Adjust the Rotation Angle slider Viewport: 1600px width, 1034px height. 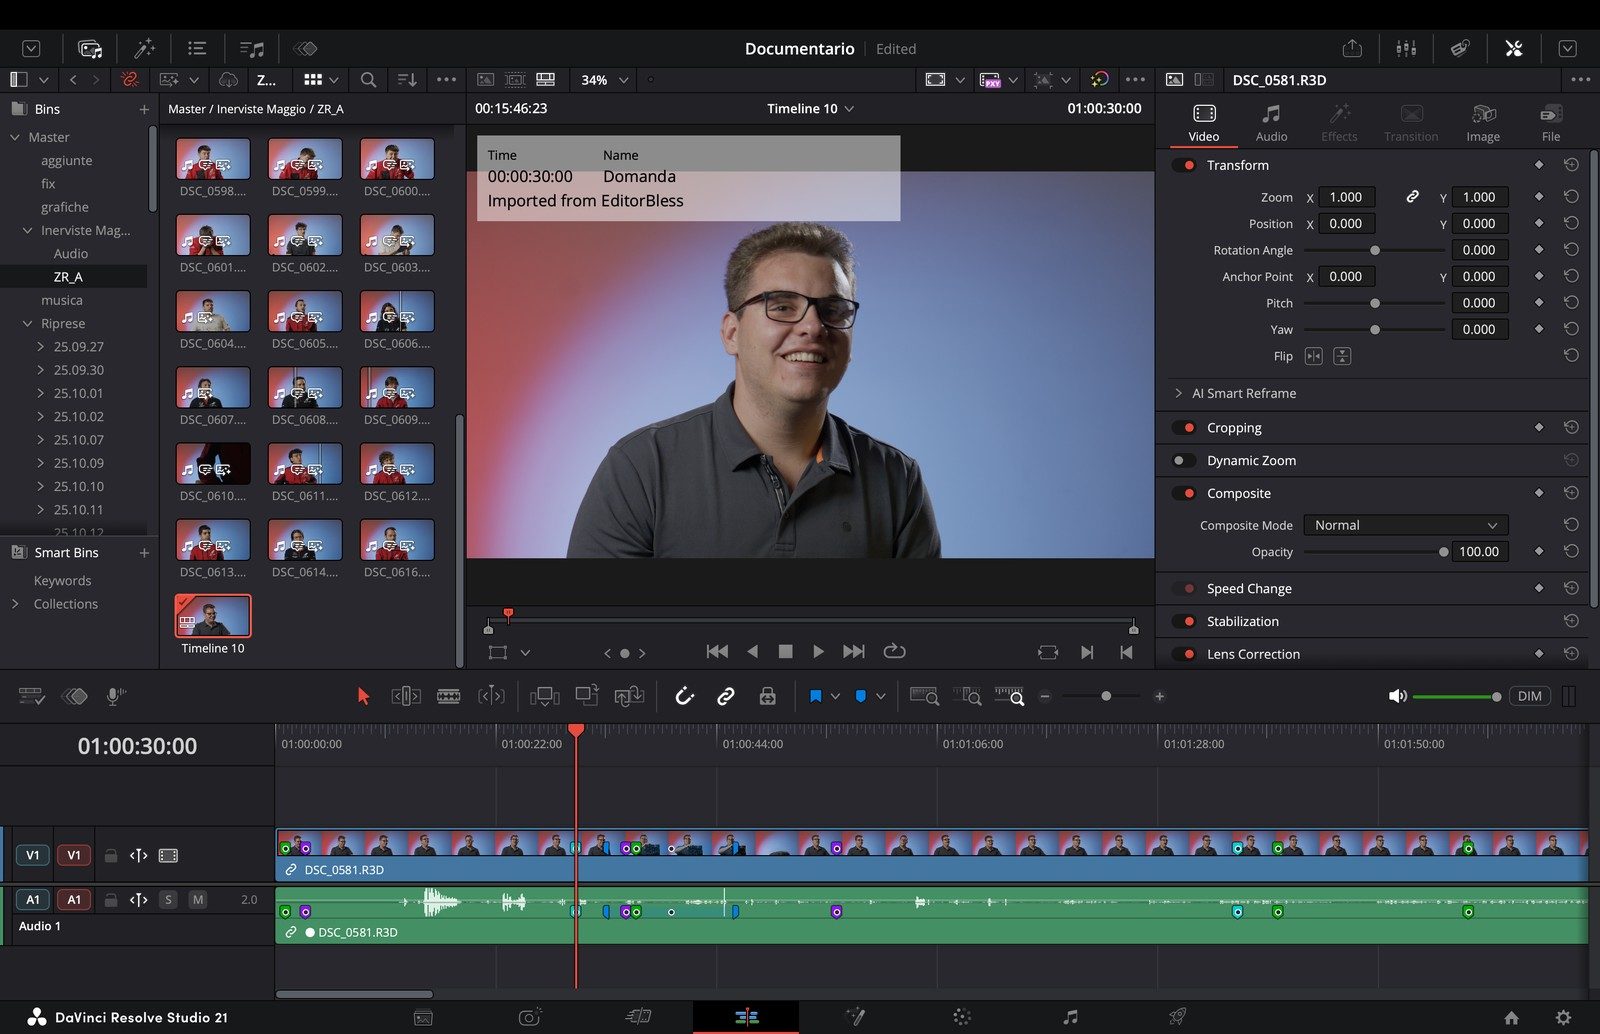point(1375,250)
